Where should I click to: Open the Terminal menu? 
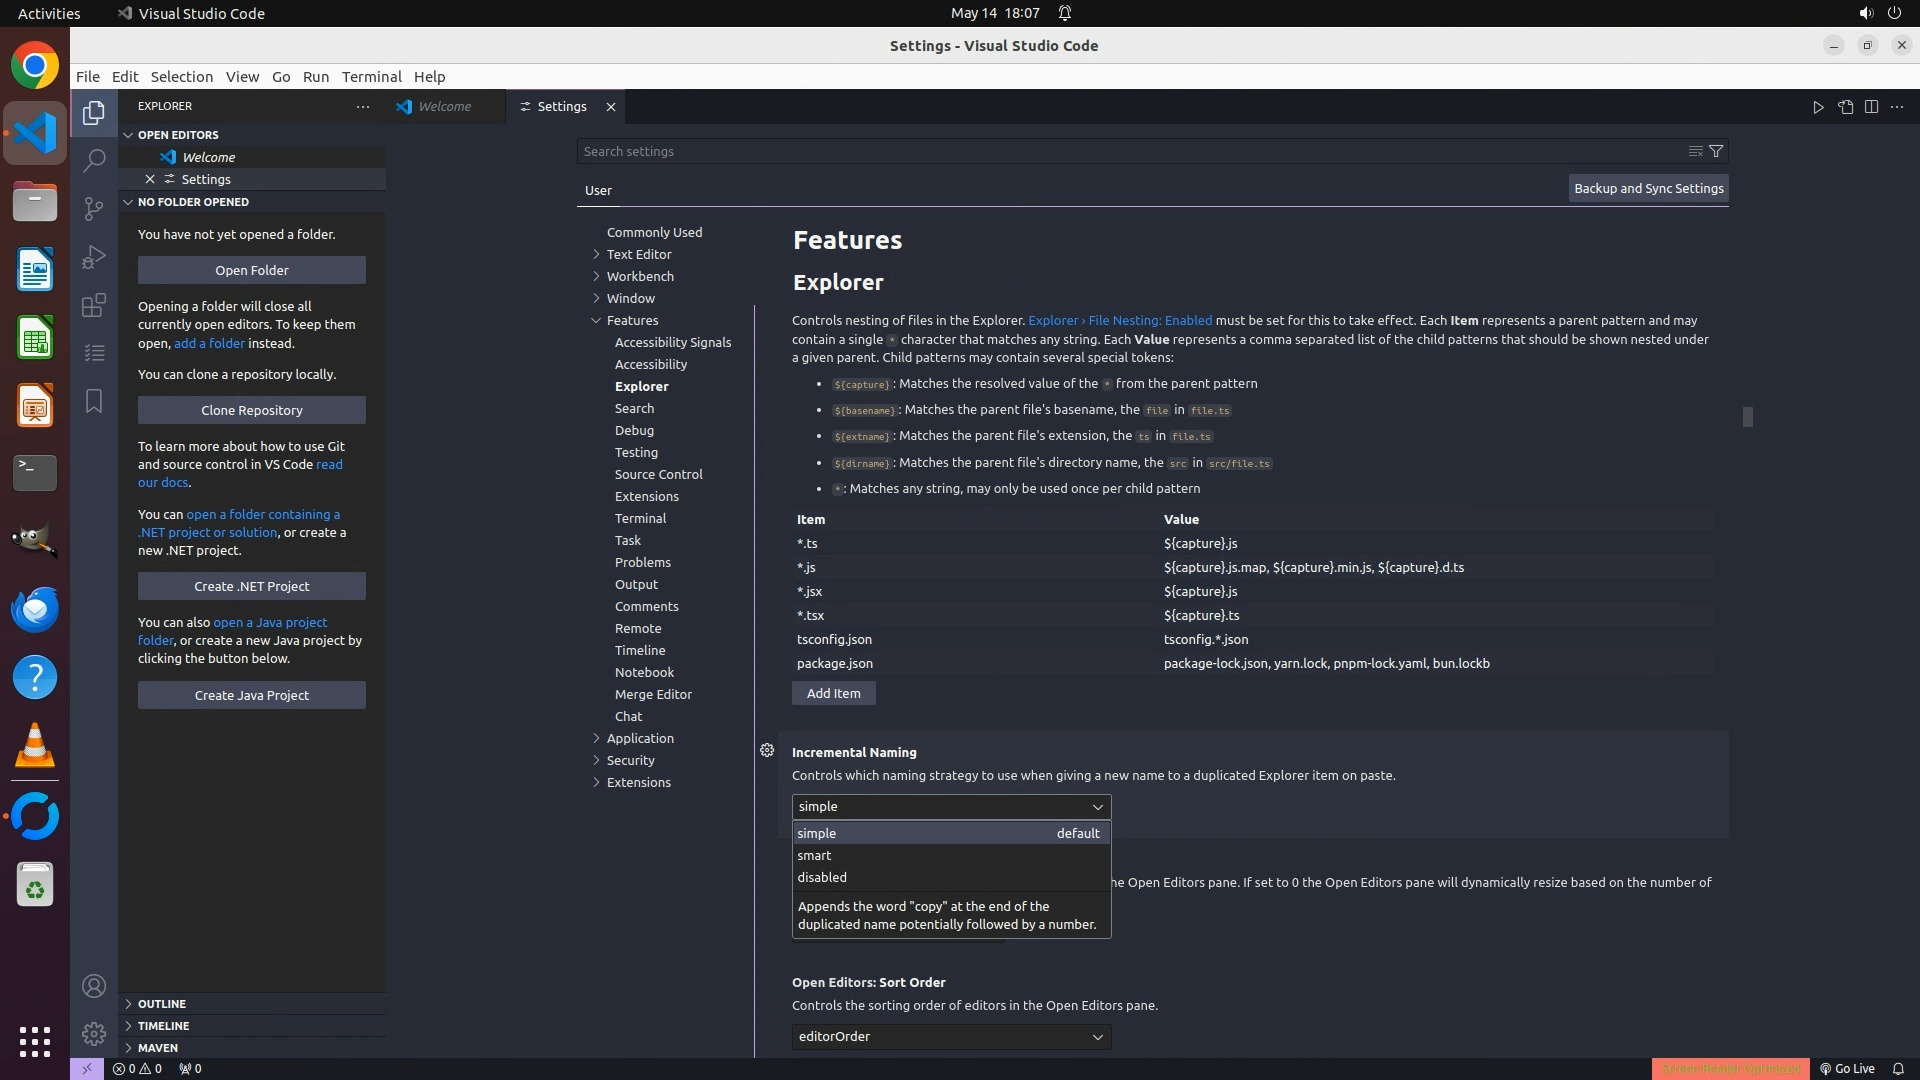[x=371, y=77]
